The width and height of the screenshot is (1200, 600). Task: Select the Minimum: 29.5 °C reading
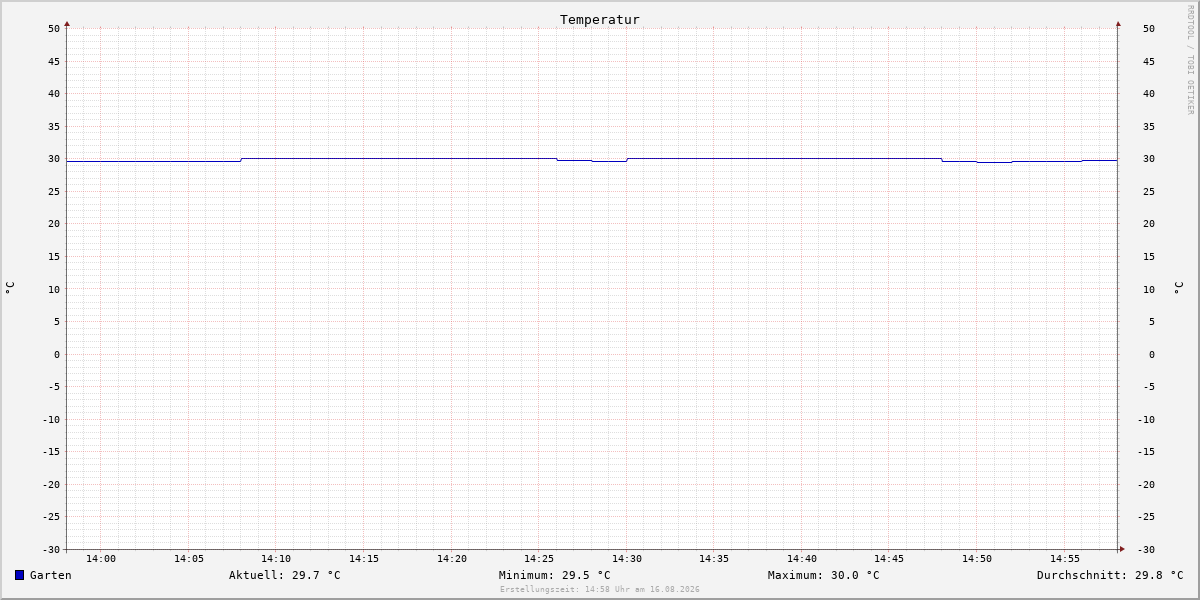click(555, 575)
